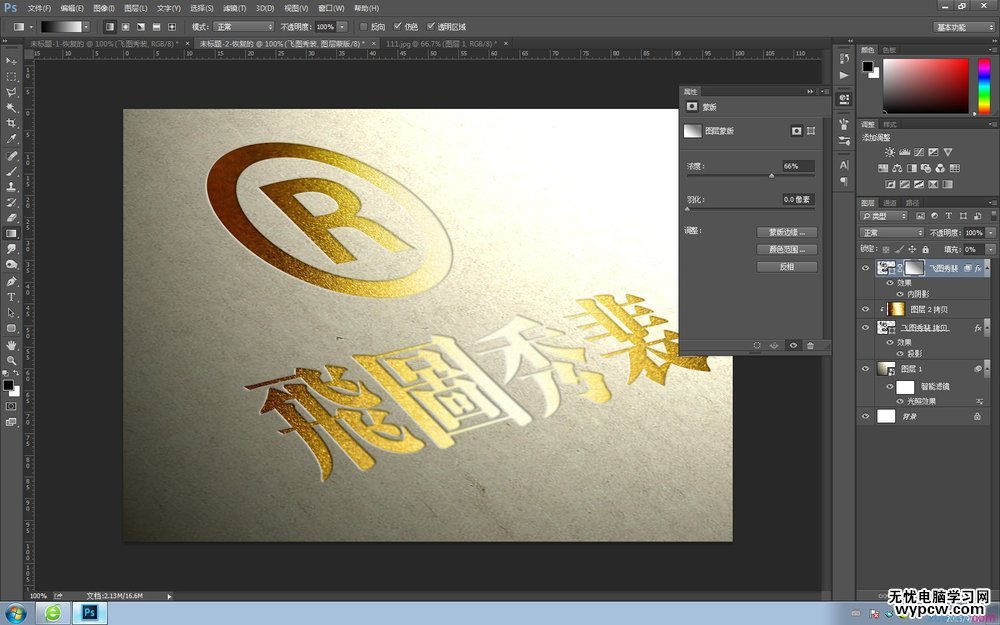This screenshot has width=1000, height=625.
Task: Open the blend mode dropdown in Layers panel
Action: [x=889, y=232]
